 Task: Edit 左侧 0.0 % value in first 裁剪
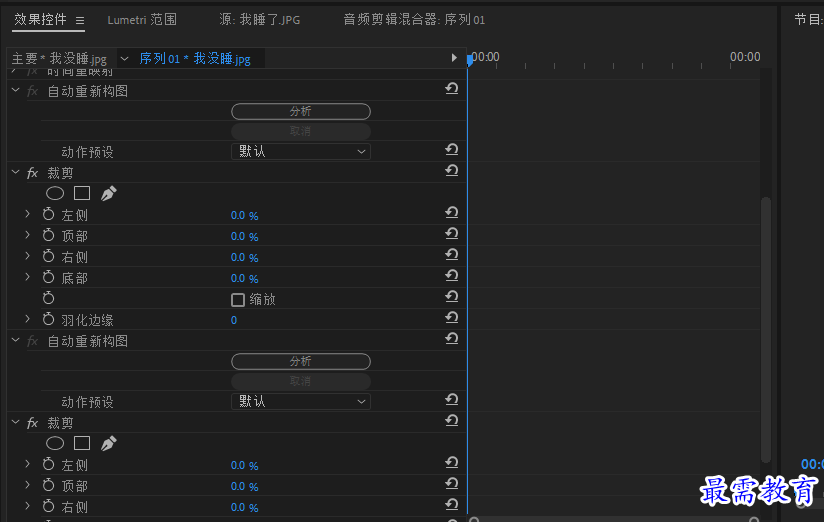244,216
